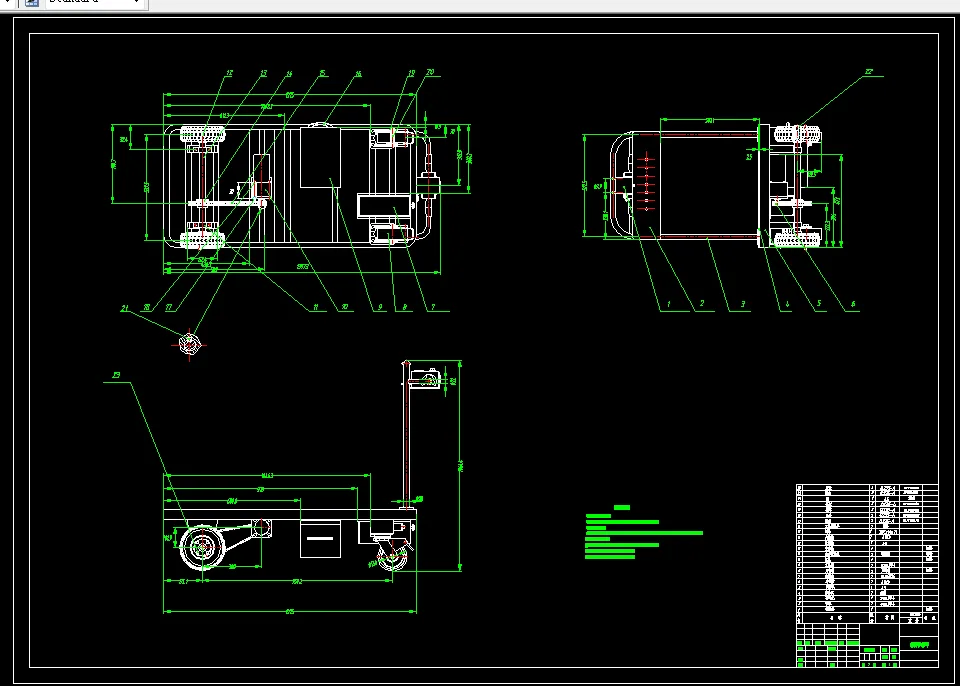Click part balloon label 1
Viewport: 960px width, 686px height.
pyautogui.click(x=669, y=303)
